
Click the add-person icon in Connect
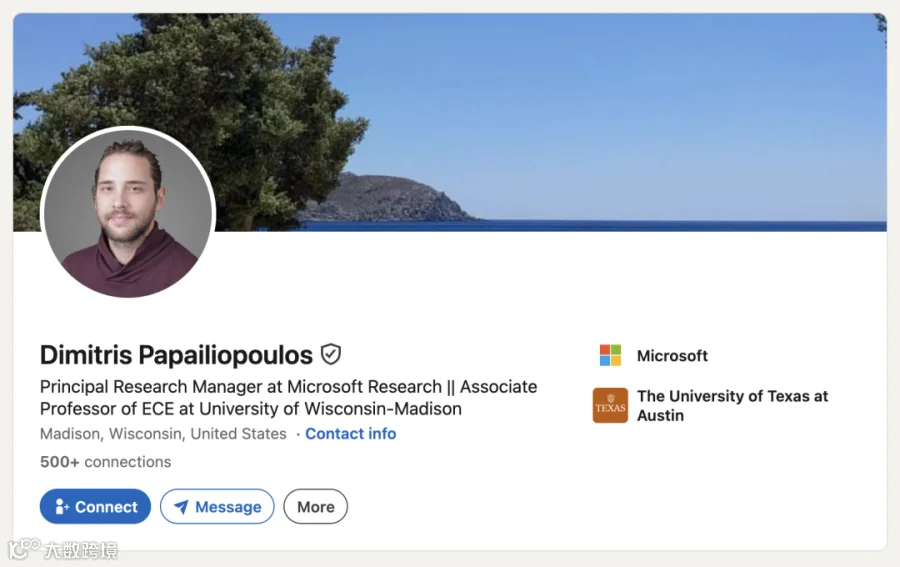pos(61,506)
